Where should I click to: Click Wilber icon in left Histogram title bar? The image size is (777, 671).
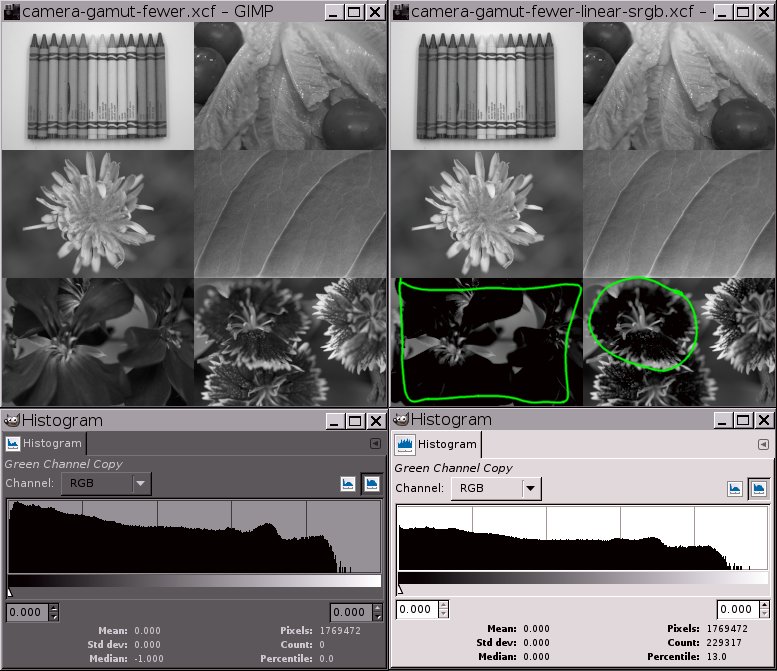(11, 420)
